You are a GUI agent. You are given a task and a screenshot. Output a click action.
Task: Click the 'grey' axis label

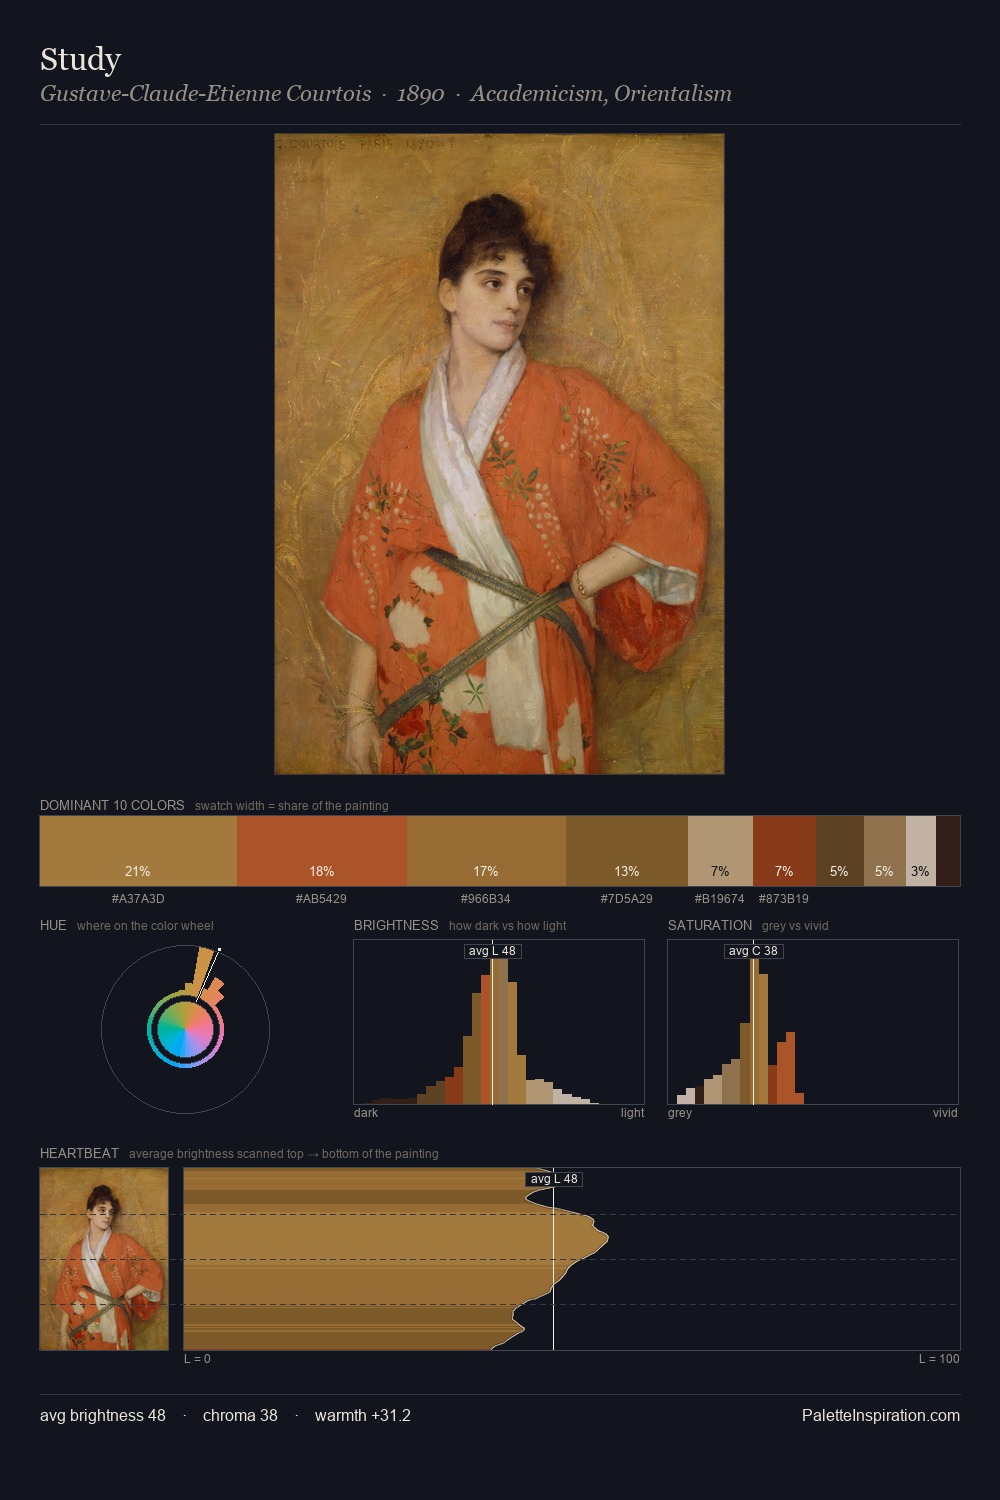click(680, 1113)
